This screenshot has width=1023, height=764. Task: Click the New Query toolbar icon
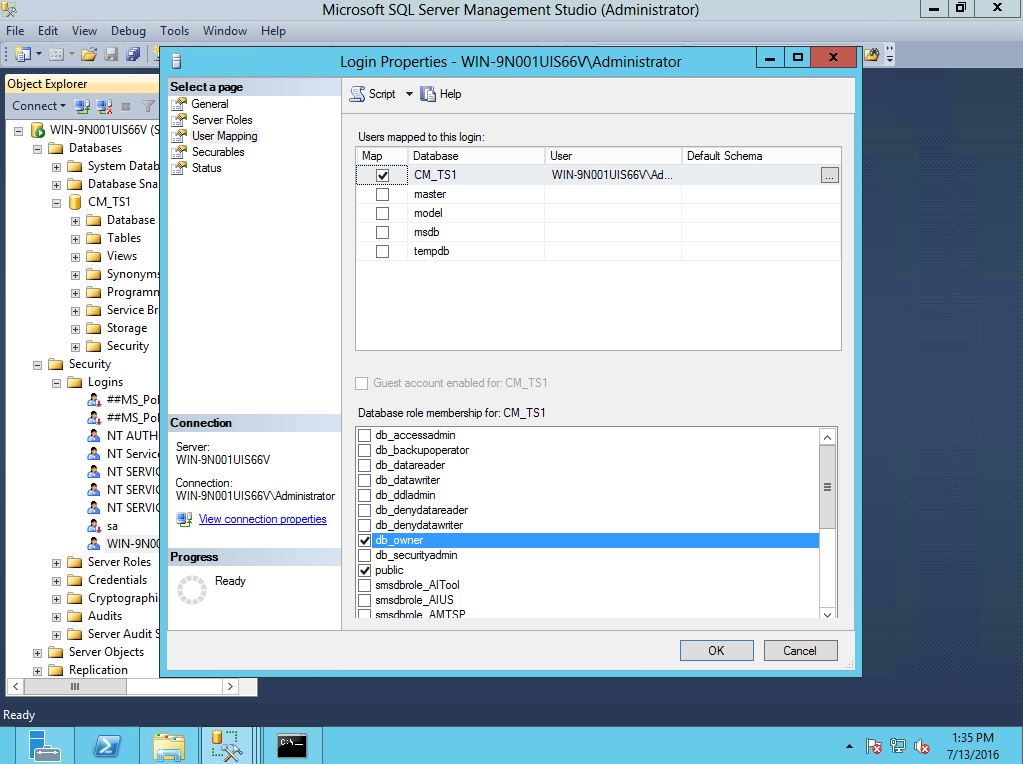23,54
